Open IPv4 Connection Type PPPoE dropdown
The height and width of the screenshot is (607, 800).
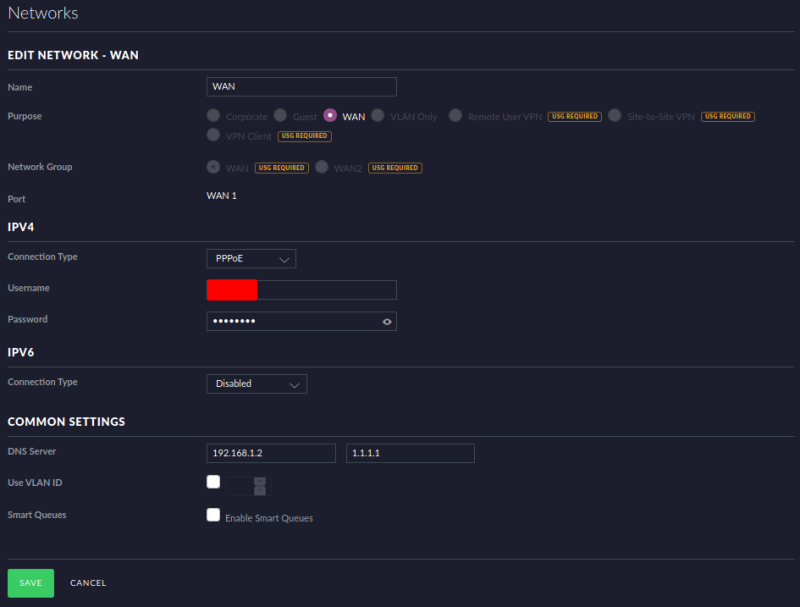[x=251, y=259]
